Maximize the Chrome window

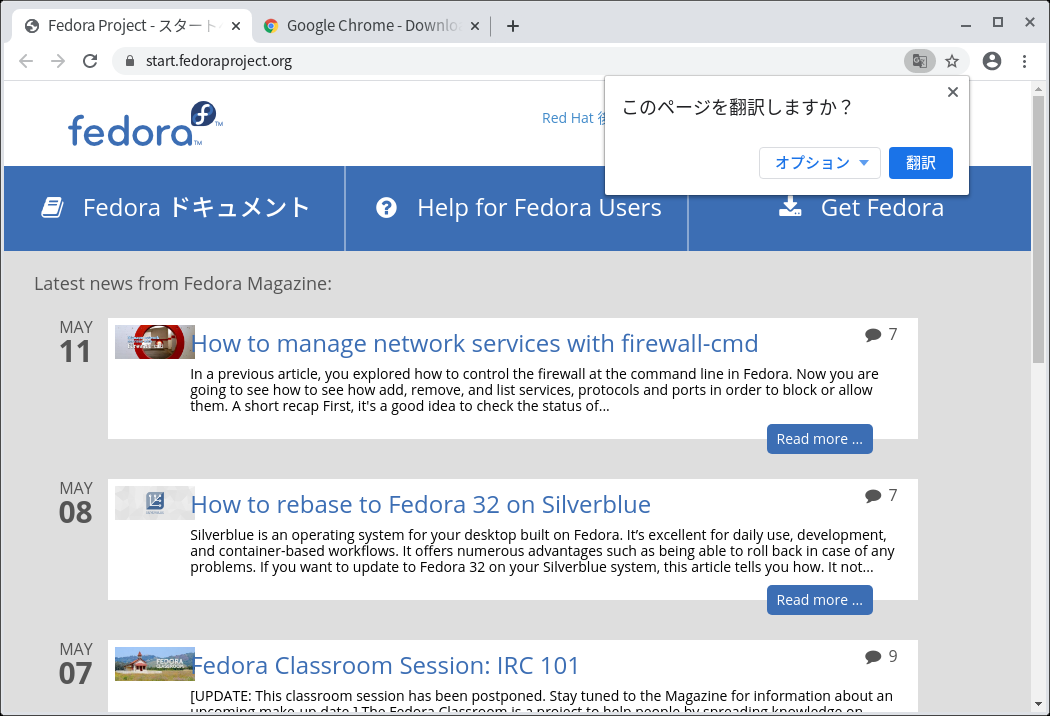point(998,23)
